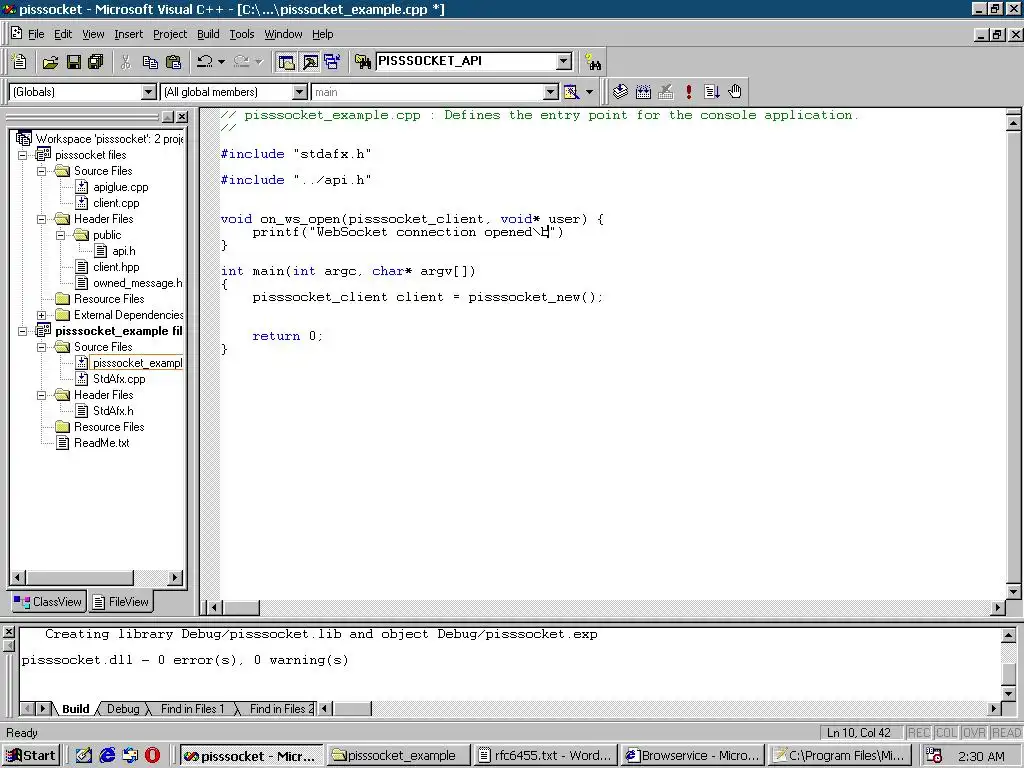
Task: Switch to rfc6455.txt WordPad taskbar button
Action: pyautogui.click(x=545, y=756)
